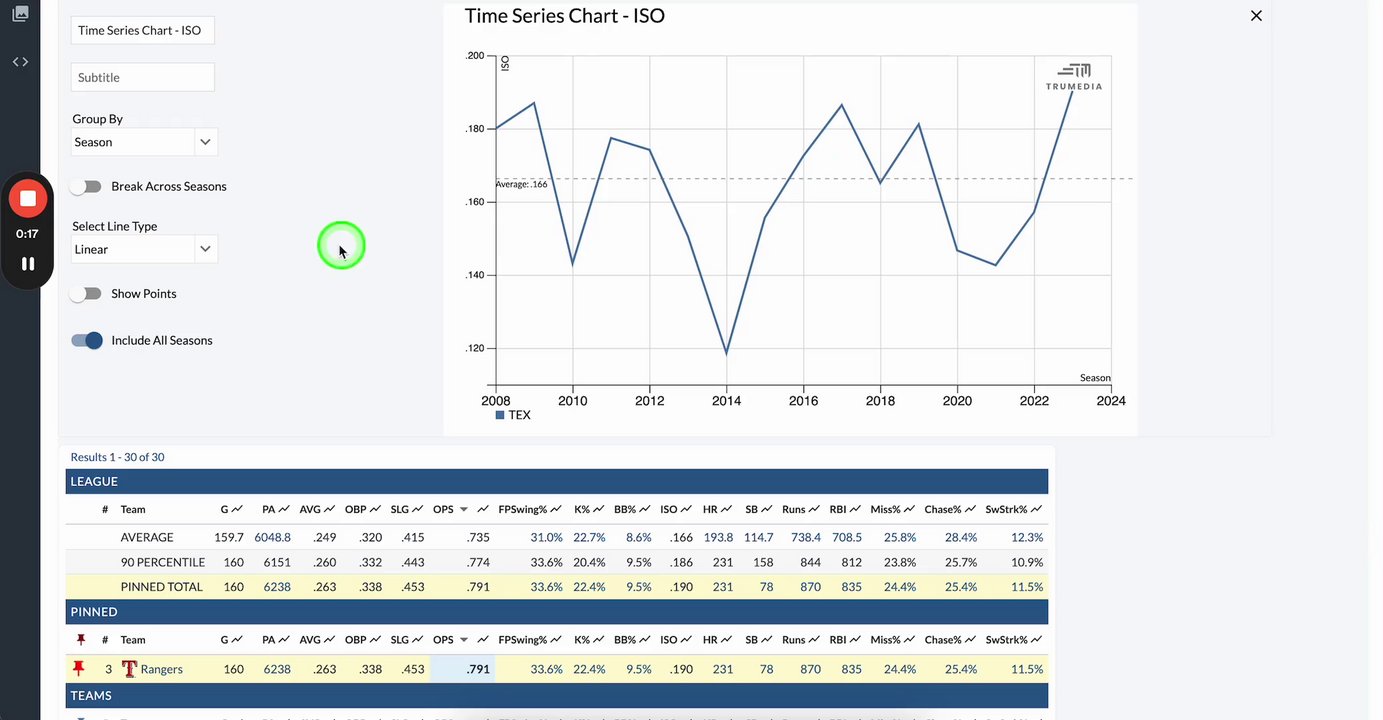Open the code embed icon in the sidebar
The height and width of the screenshot is (720, 1383).
tap(20, 62)
